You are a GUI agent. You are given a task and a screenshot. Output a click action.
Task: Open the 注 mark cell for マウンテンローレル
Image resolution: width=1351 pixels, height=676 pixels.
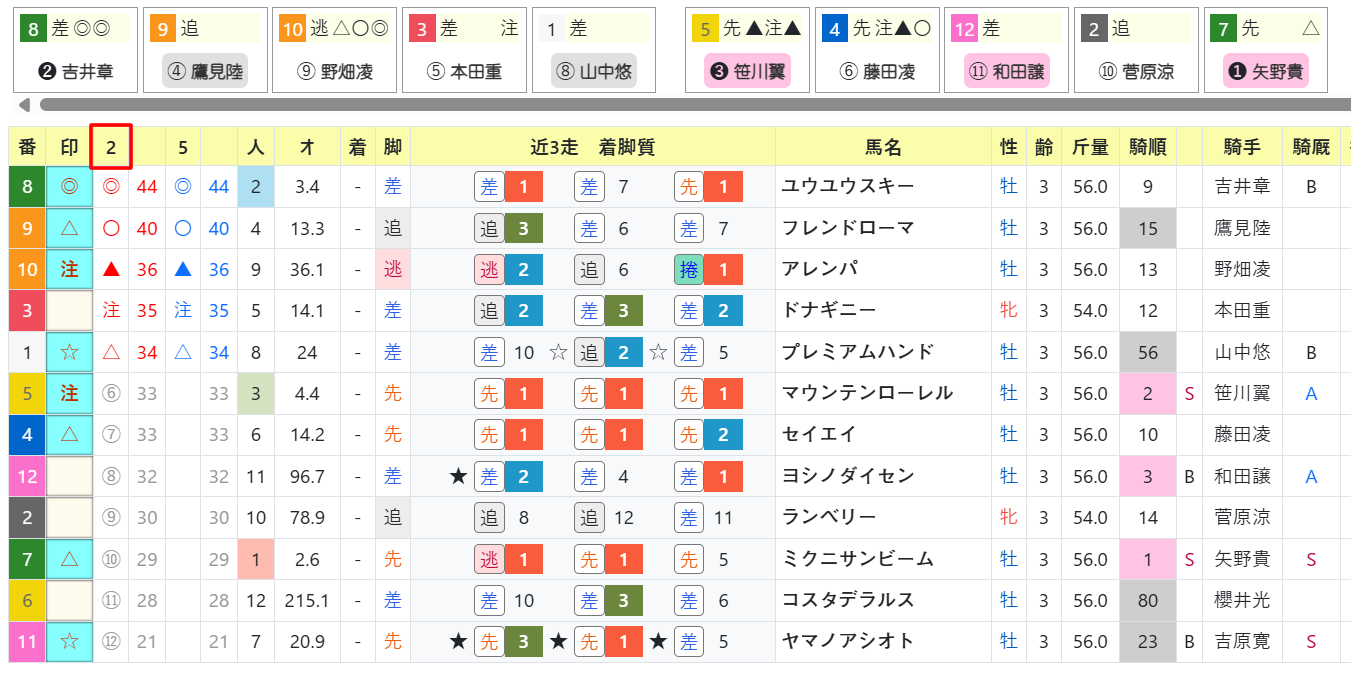click(x=70, y=393)
